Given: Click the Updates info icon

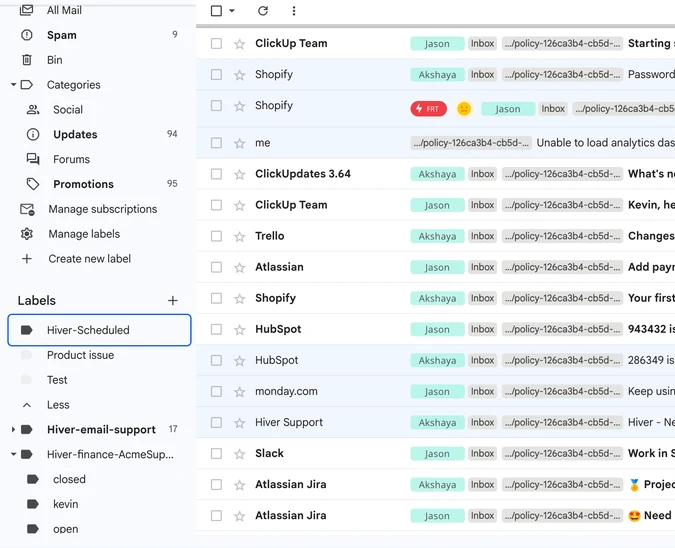Looking at the screenshot, I should click(33, 134).
